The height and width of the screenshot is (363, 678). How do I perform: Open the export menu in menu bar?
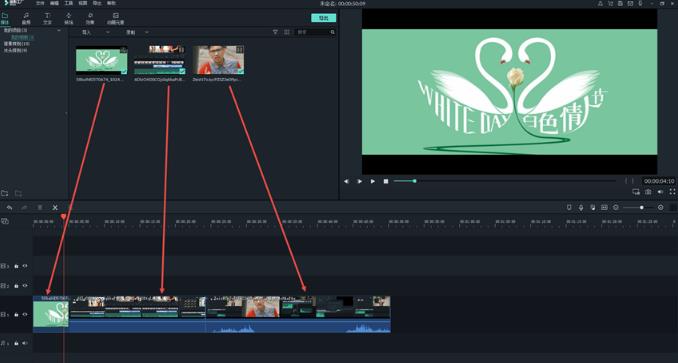pyautogui.click(x=97, y=3)
